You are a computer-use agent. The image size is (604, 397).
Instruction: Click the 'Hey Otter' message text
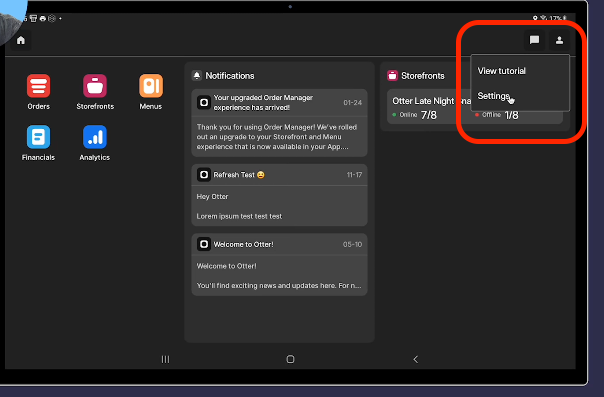coord(212,197)
